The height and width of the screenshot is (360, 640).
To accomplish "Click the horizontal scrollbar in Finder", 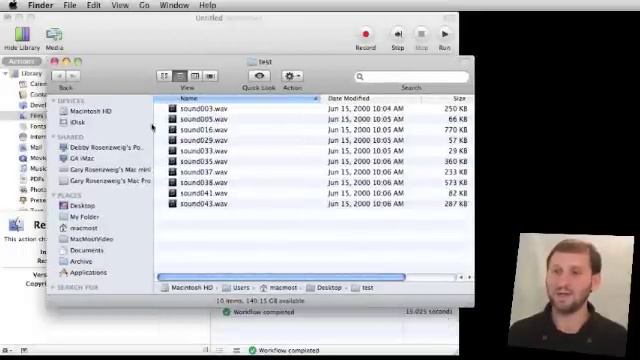I will pos(281,277).
